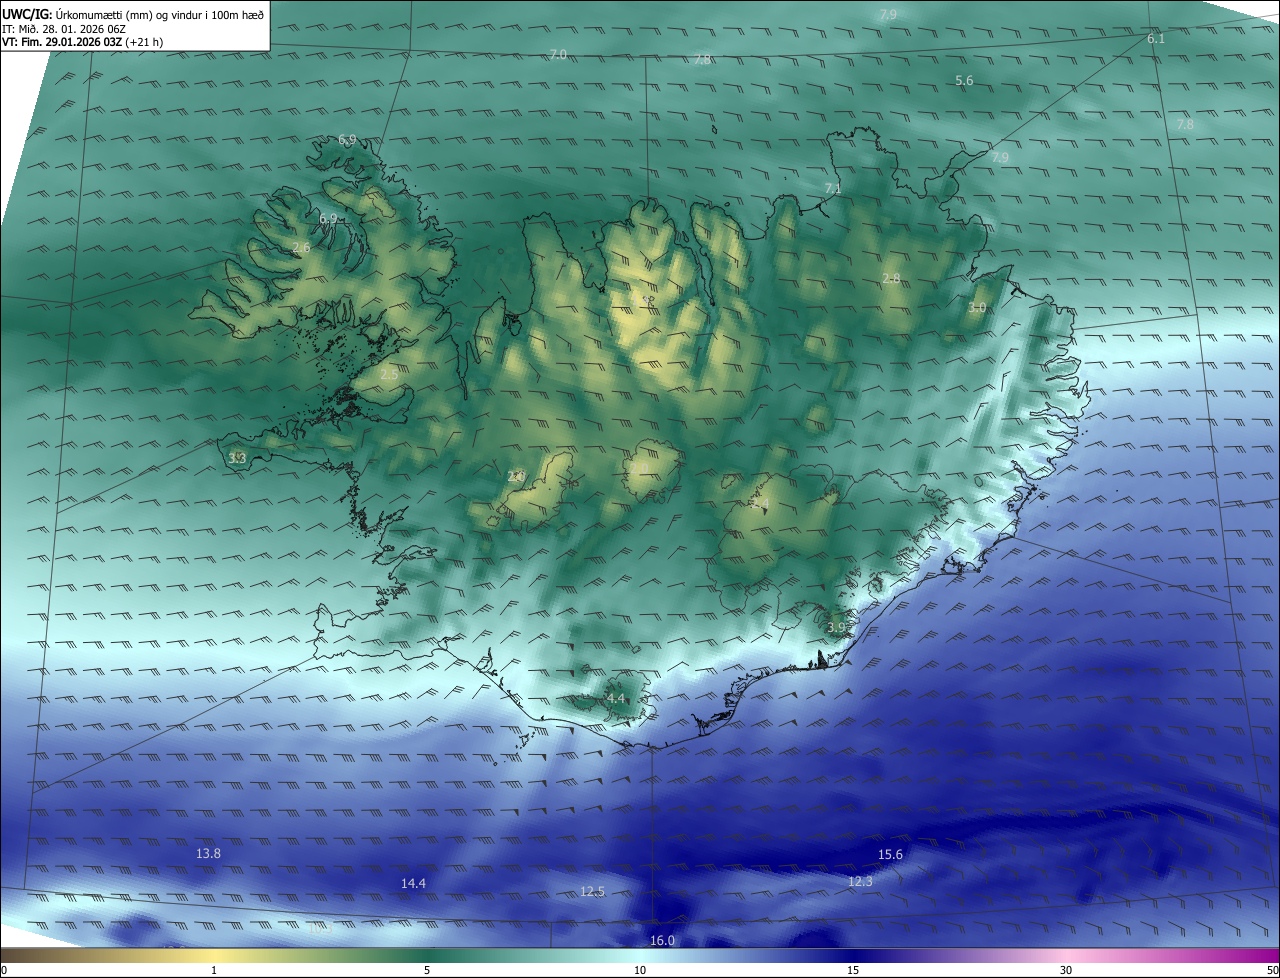The width and height of the screenshot is (1280, 978).
Task: Click the color scale tick label 15
Action: point(853,970)
